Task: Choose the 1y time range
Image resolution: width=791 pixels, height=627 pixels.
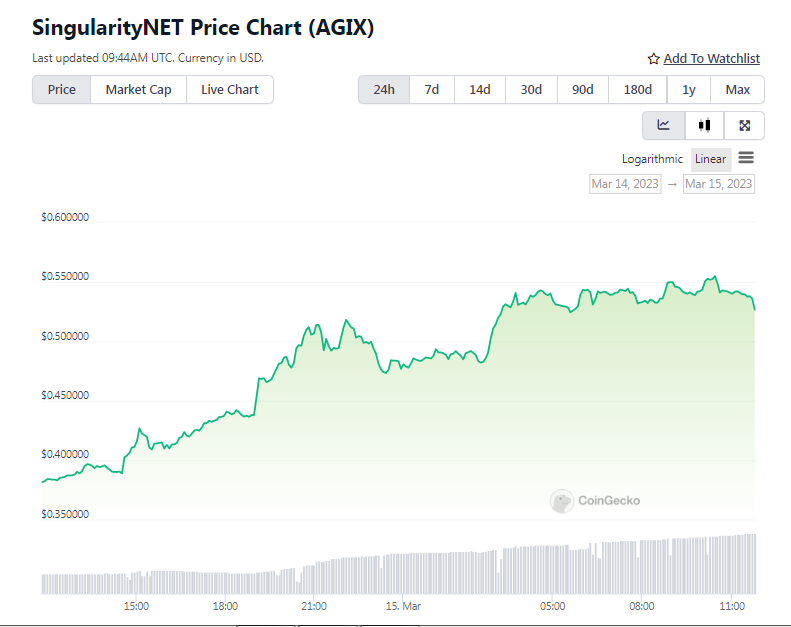Action: point(689,90)
